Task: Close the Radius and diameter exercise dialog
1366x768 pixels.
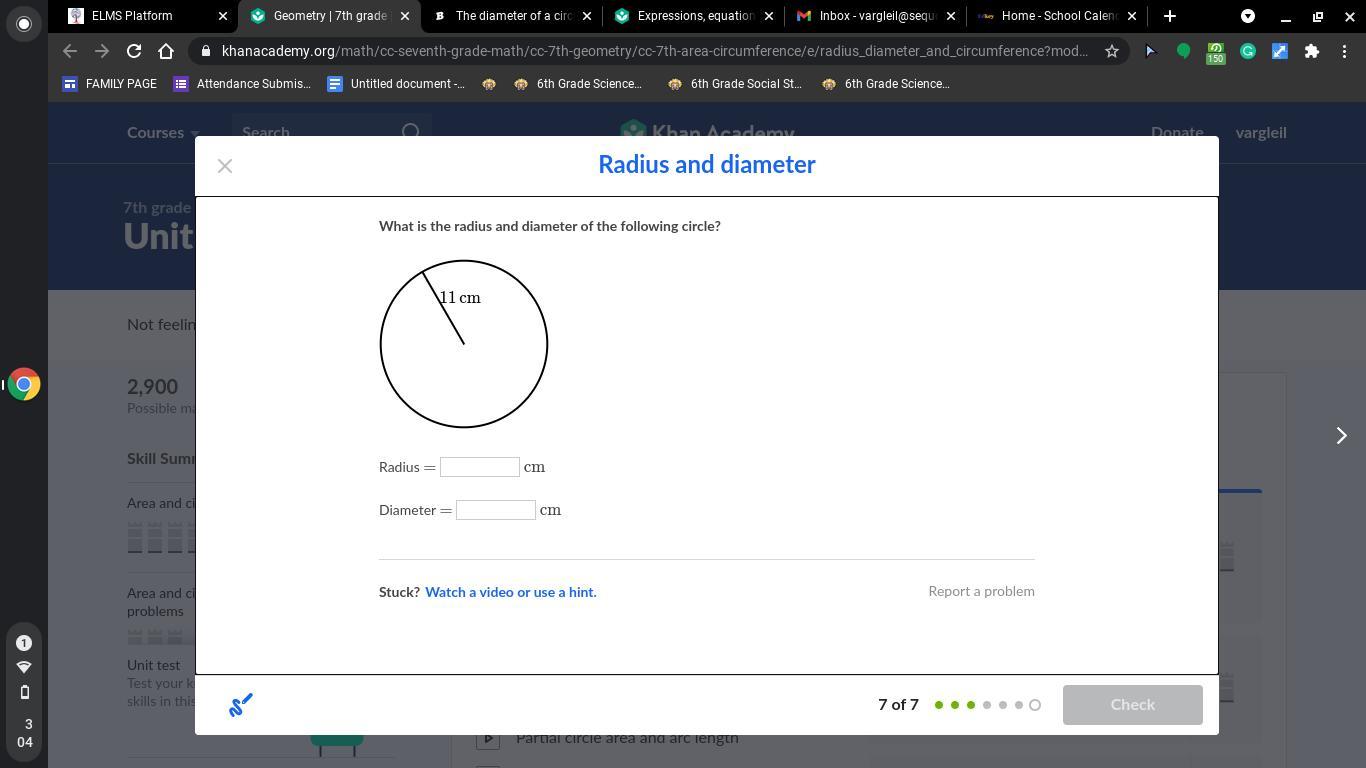Action: tap(225, 166)
